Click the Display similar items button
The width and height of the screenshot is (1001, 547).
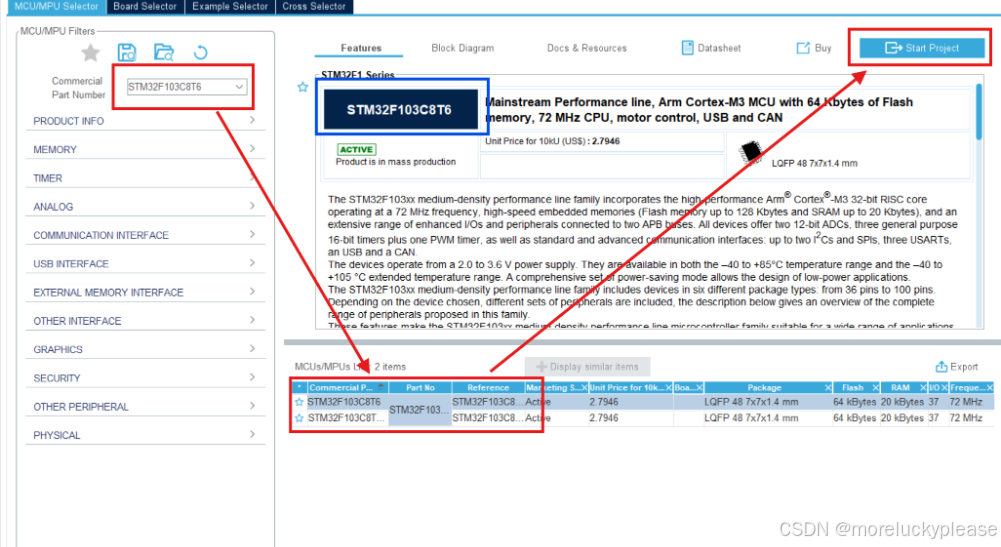click(x=587, y=366)
